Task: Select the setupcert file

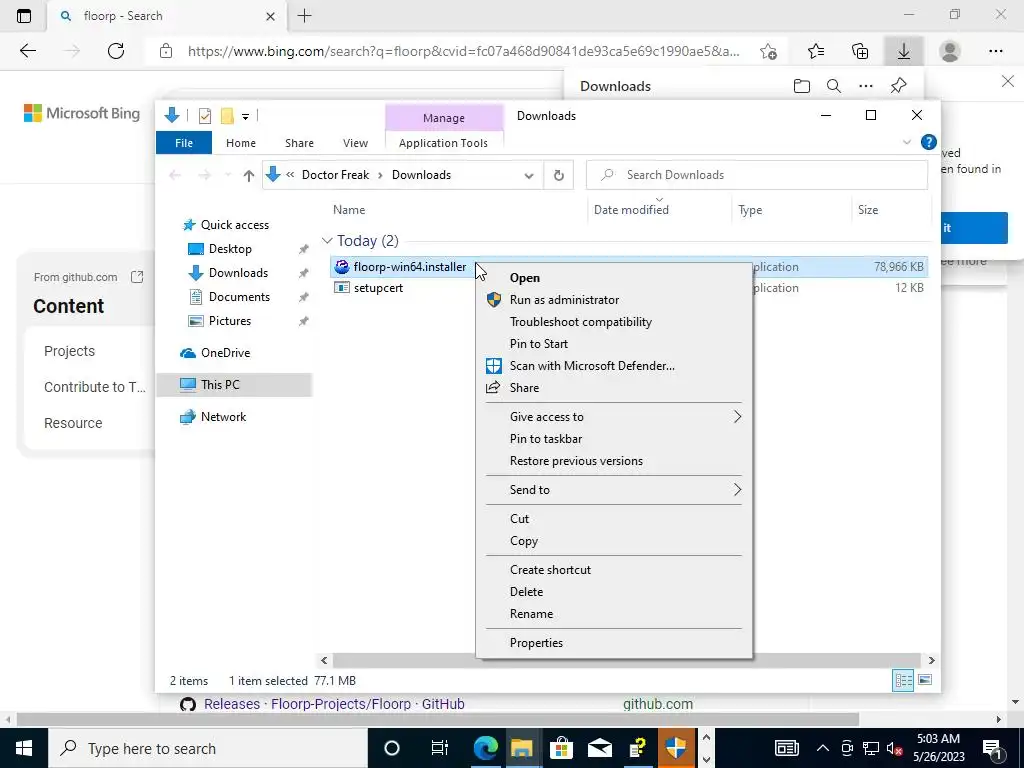Action: [x=378, y=288]
